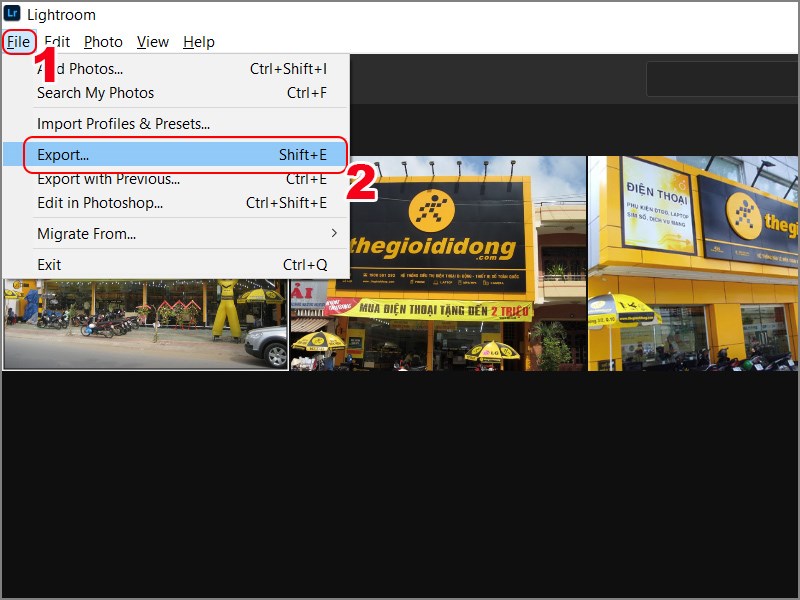Open the Photo menu
Image resolution: width=800 pixels, height=600 pixels.
(x=102, y=42)
